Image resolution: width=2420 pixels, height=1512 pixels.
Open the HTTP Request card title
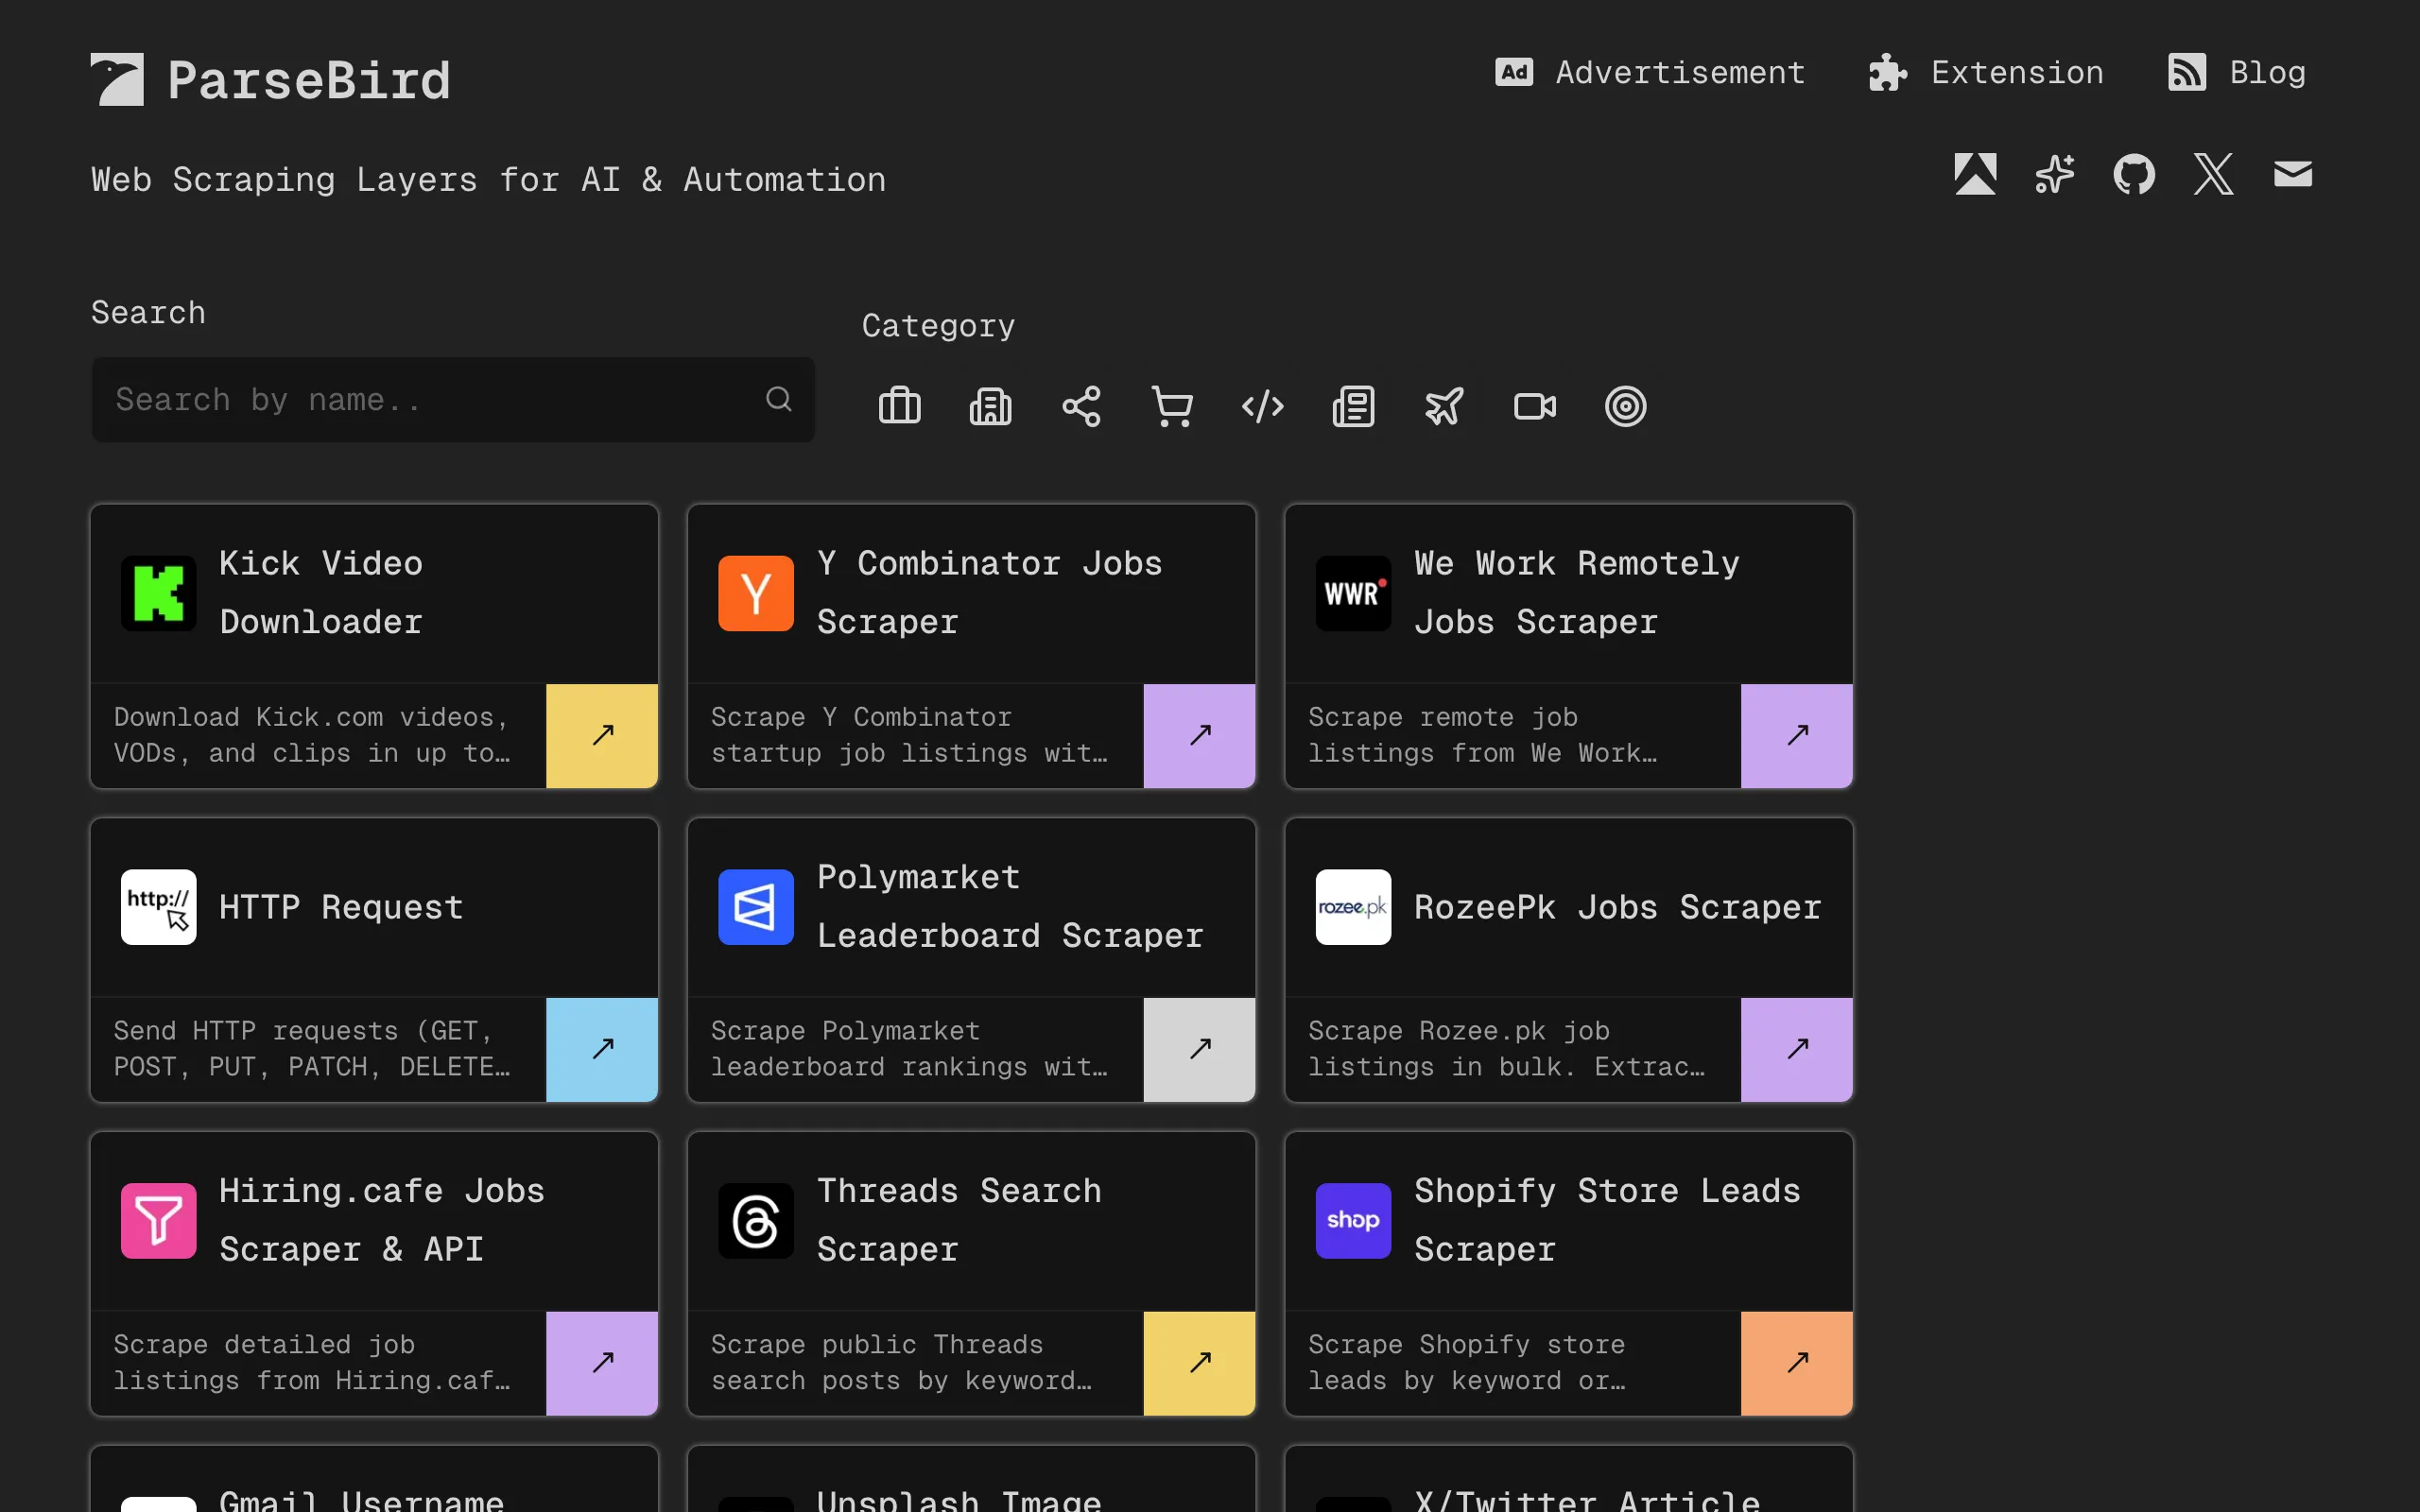pyautogui.click(x=341, y=907)
